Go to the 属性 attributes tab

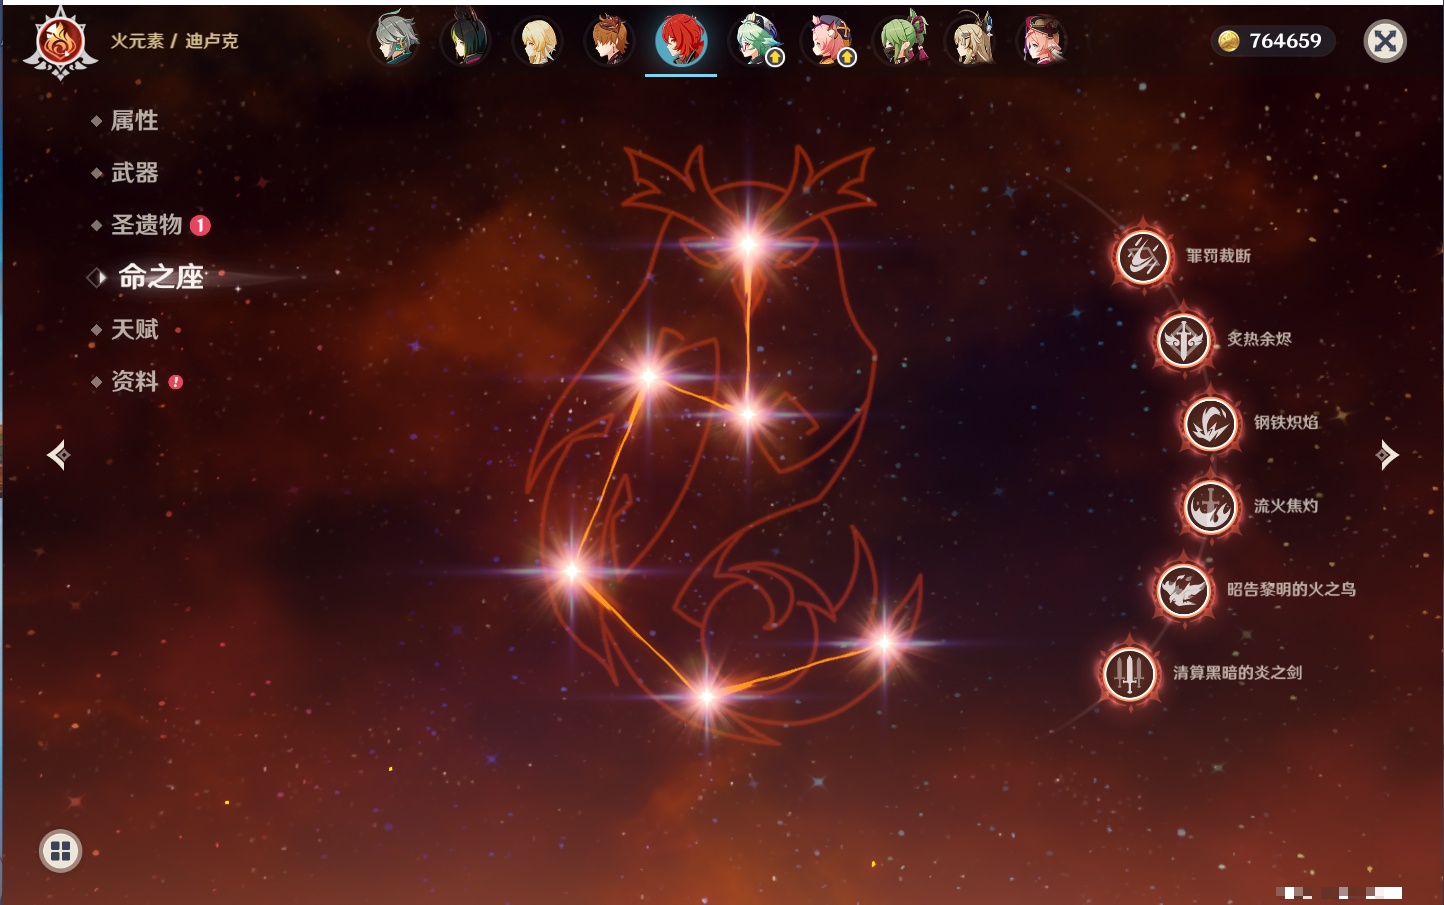(134, 121)
